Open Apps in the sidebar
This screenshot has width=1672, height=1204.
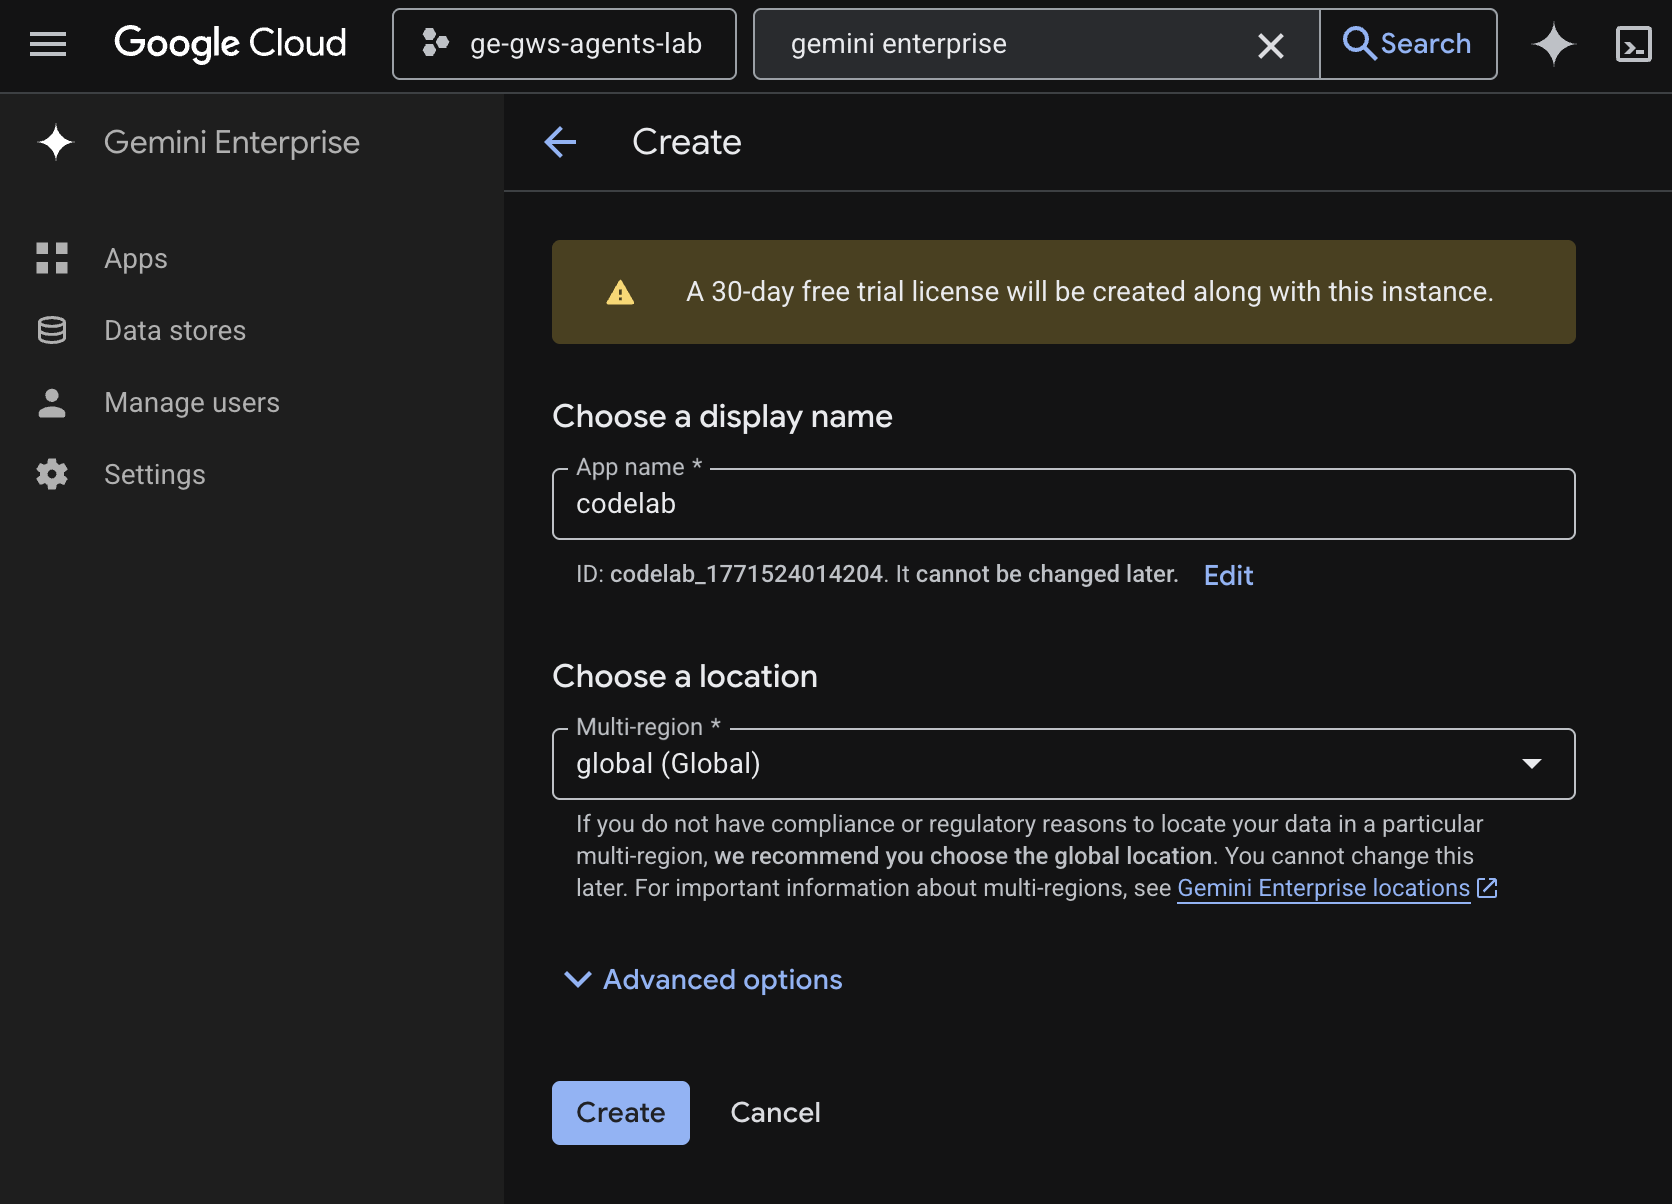pyautogui.click(x=136, y=259)
